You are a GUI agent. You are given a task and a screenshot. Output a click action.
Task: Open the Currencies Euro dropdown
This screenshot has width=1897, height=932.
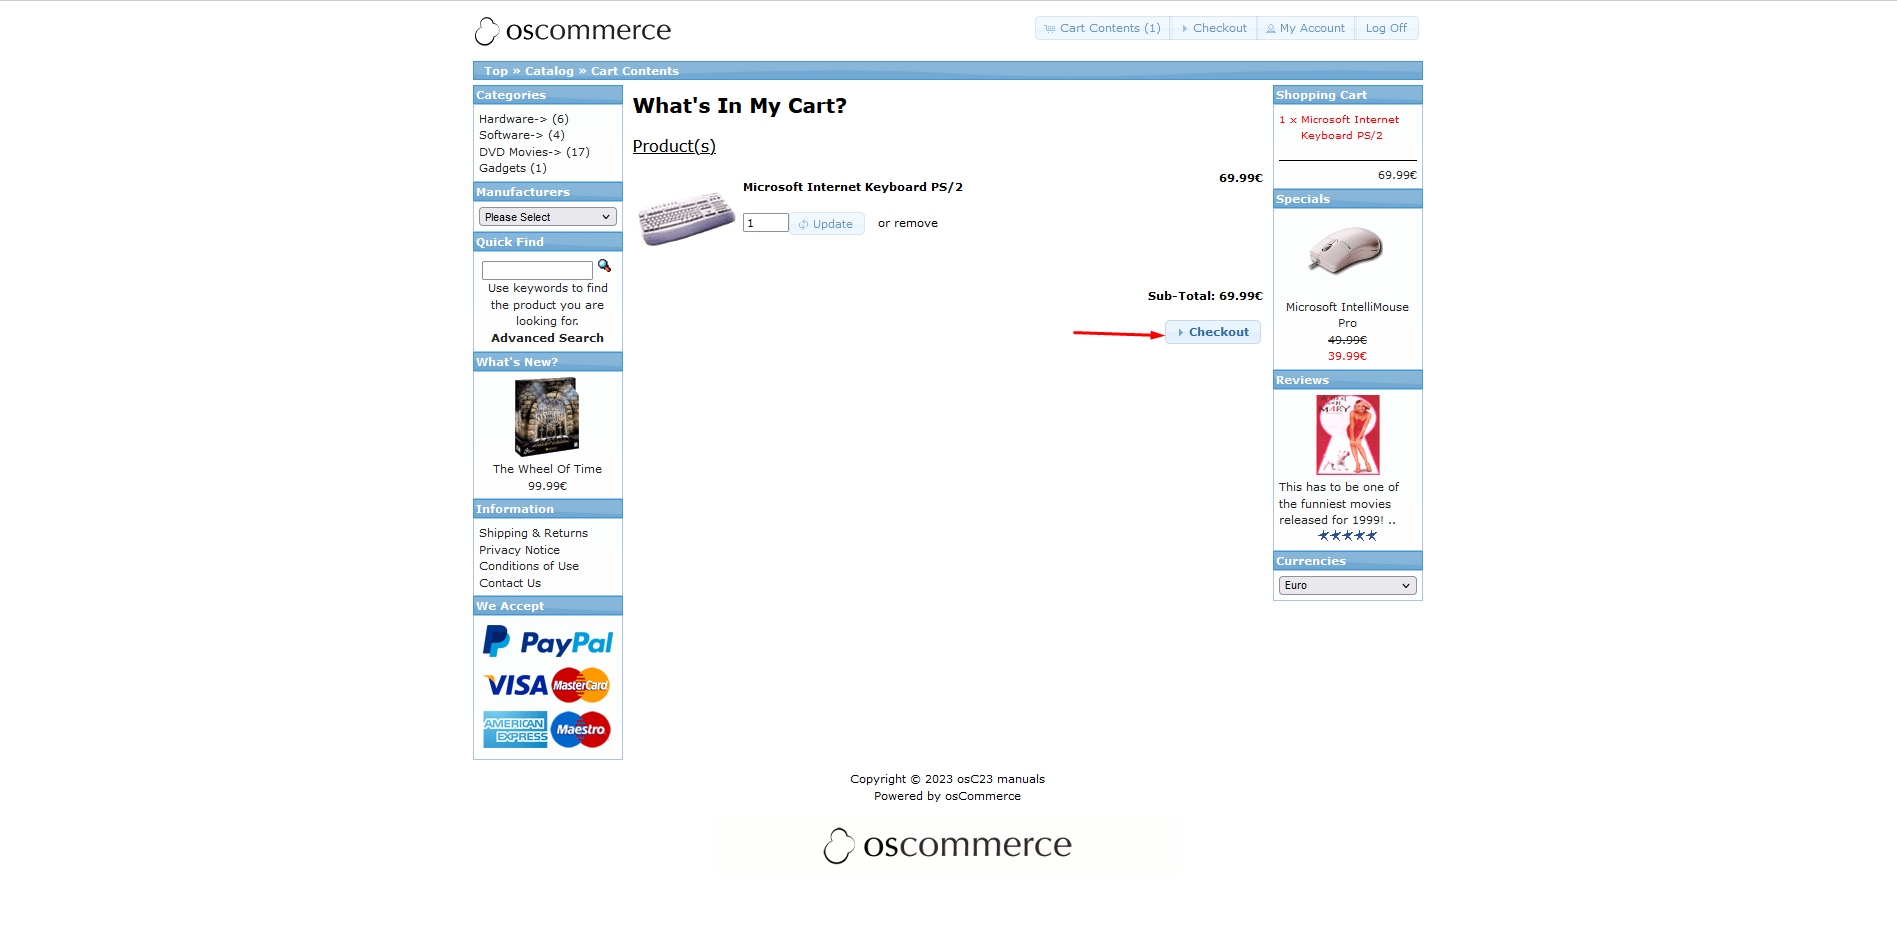(x=1347, y=586)
